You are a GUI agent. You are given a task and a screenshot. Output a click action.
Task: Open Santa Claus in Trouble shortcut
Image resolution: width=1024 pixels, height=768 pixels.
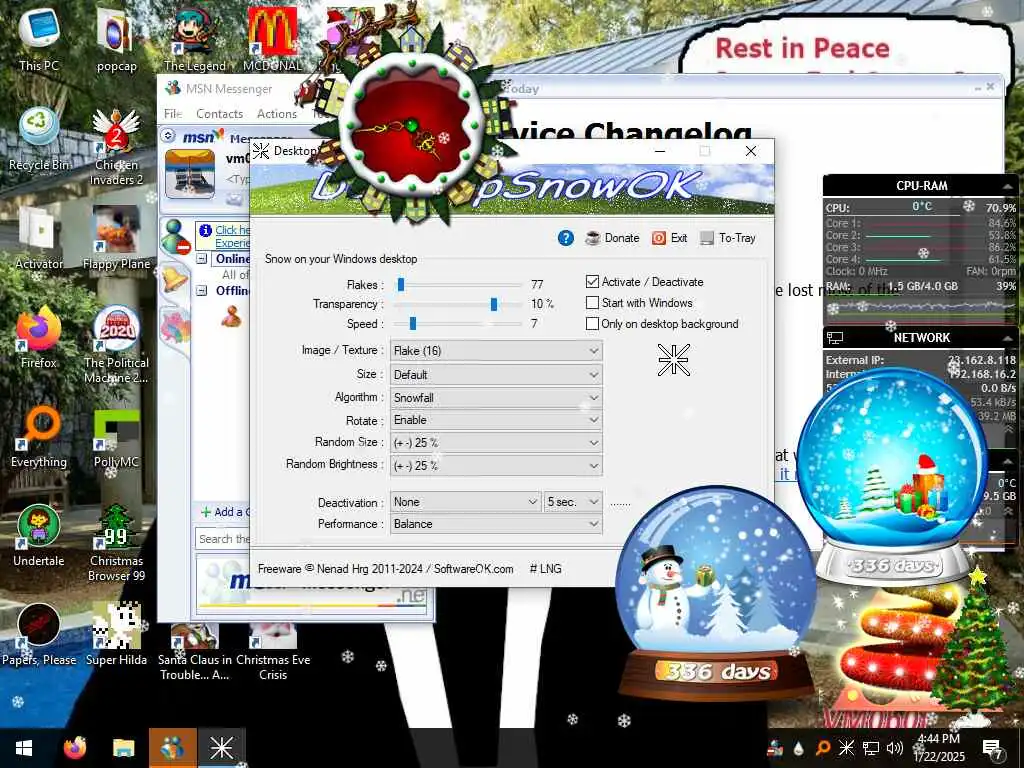coord(195,650)
